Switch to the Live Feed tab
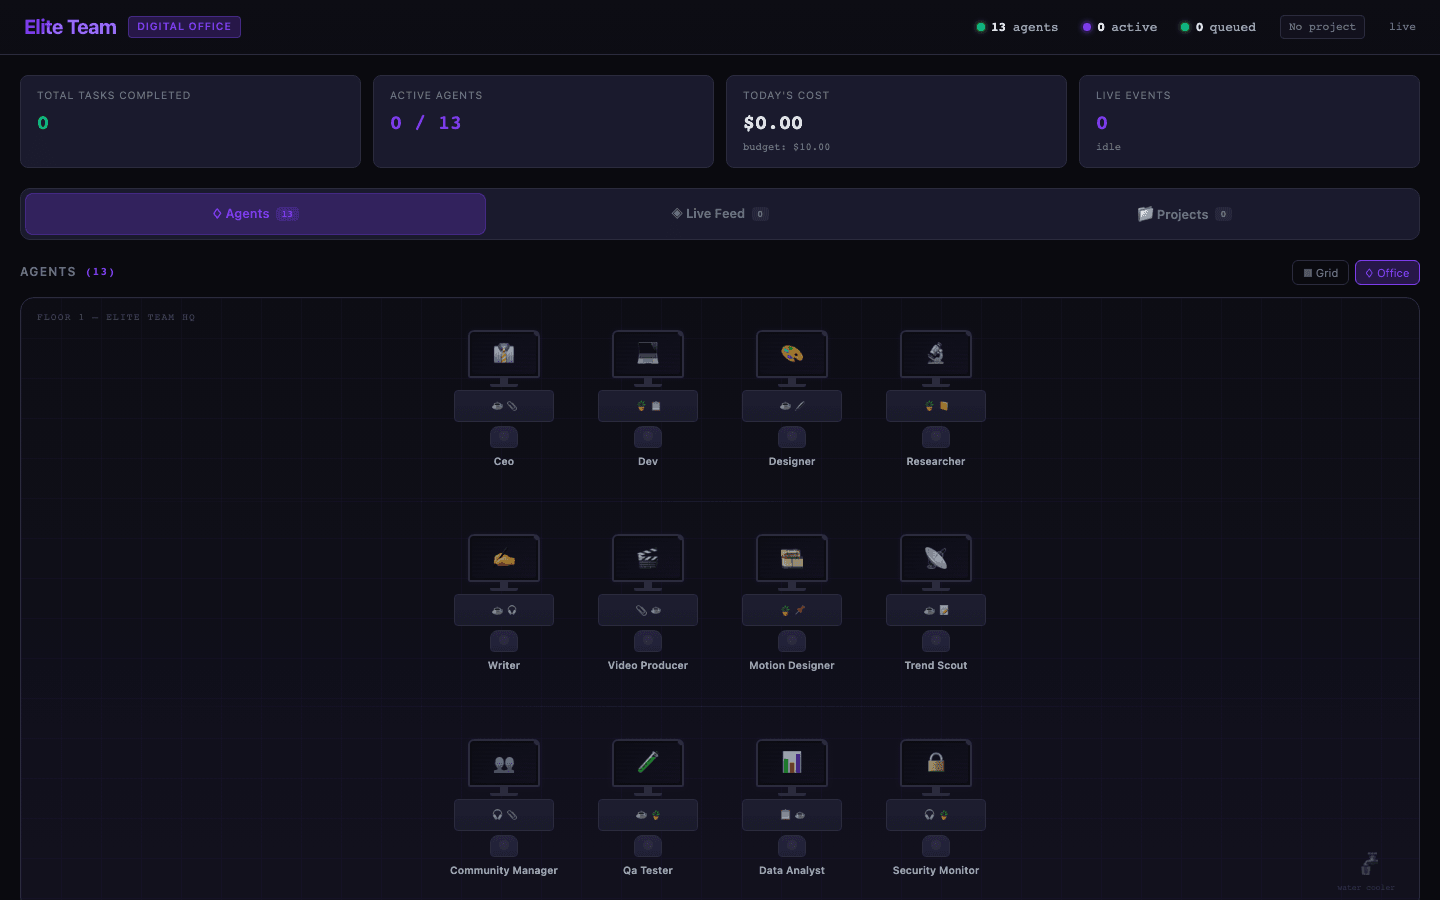 (719, 213)
